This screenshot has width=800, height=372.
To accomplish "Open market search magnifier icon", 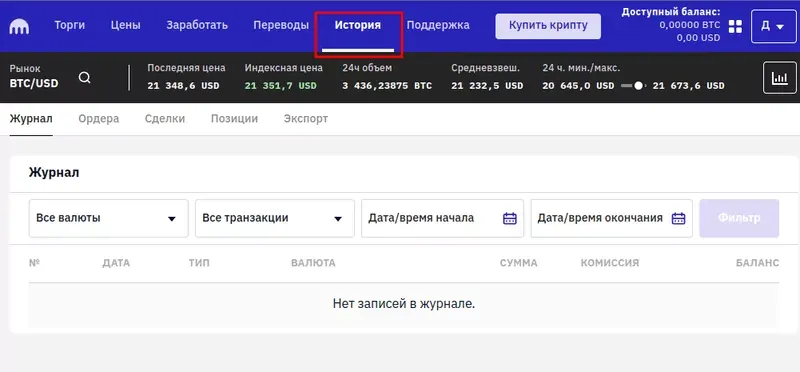I will [x=85, y=78].
